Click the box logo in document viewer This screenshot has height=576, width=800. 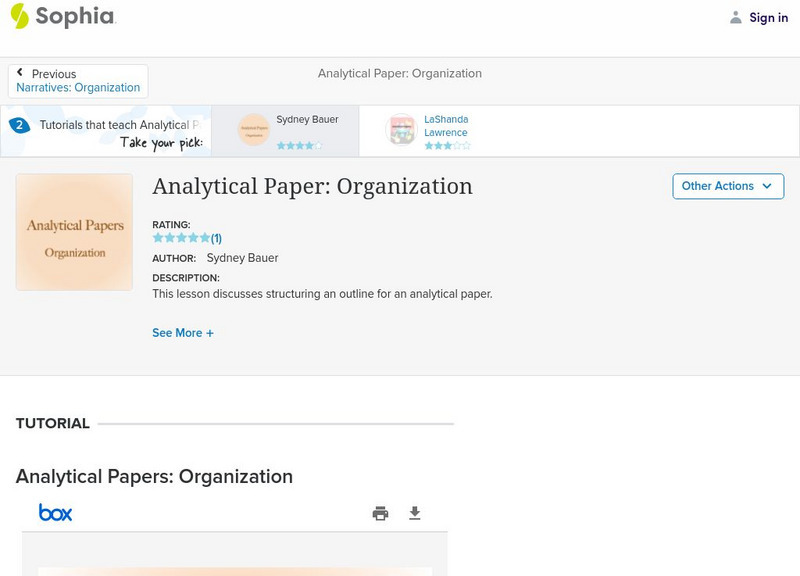coord(56,513)
